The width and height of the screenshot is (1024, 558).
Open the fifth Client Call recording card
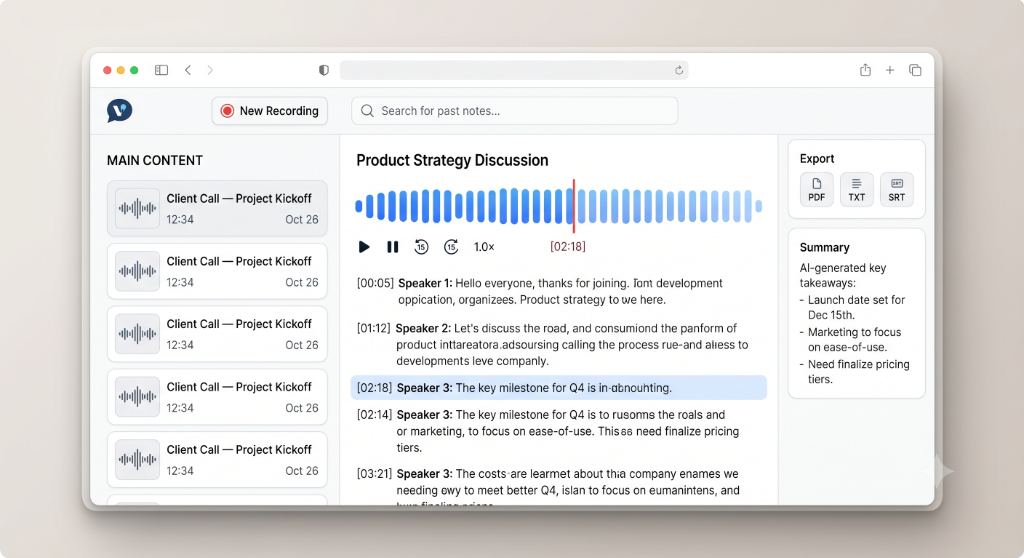click(x=217, y=459)
